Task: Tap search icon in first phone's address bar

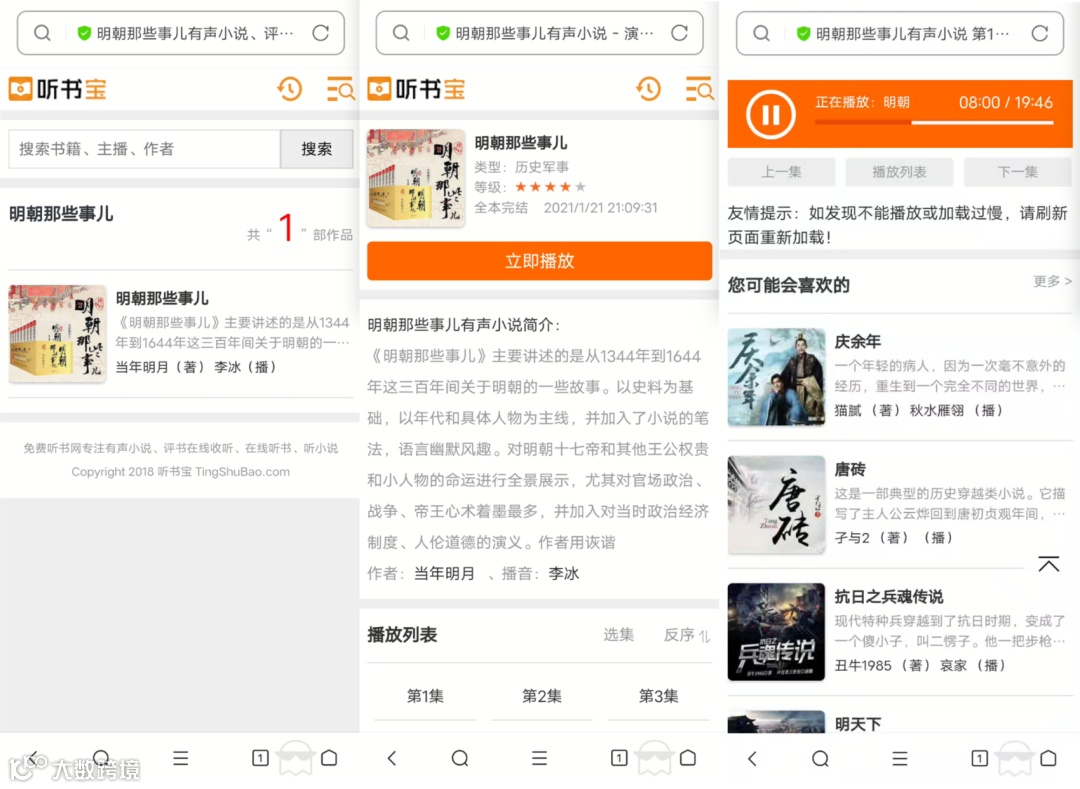Action: point(42,33)
